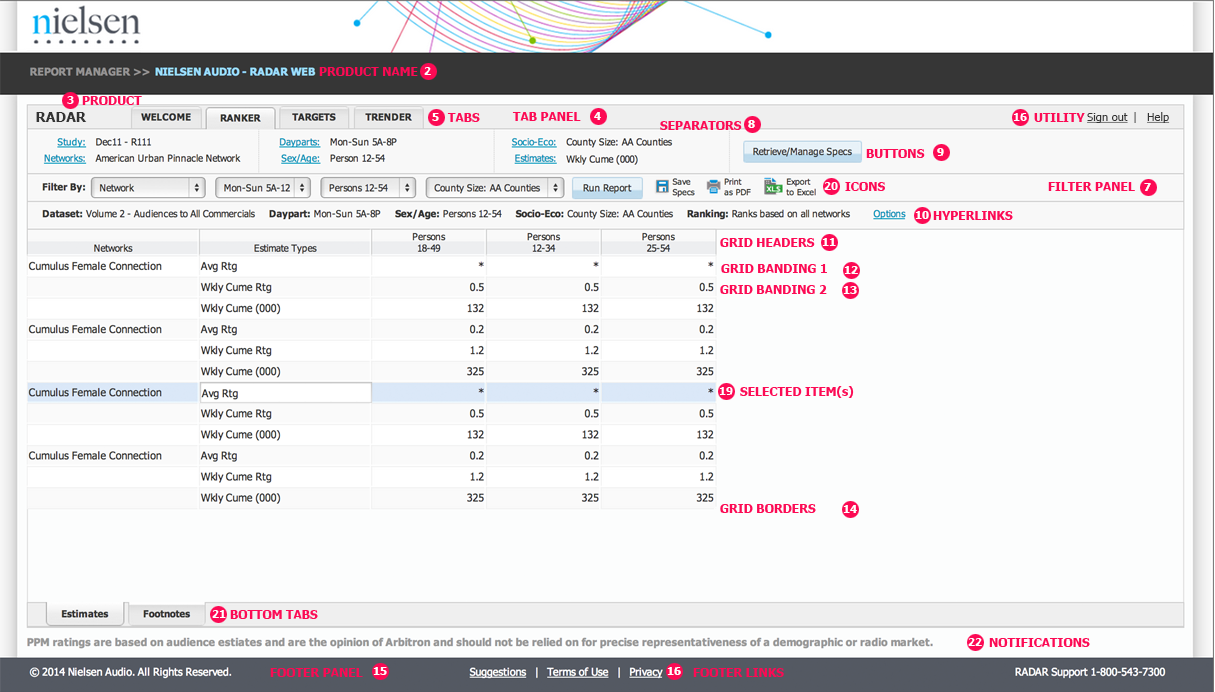Click the Retrieve/Manage Specs button
The image size is (1215, 692).
[803, 152]
